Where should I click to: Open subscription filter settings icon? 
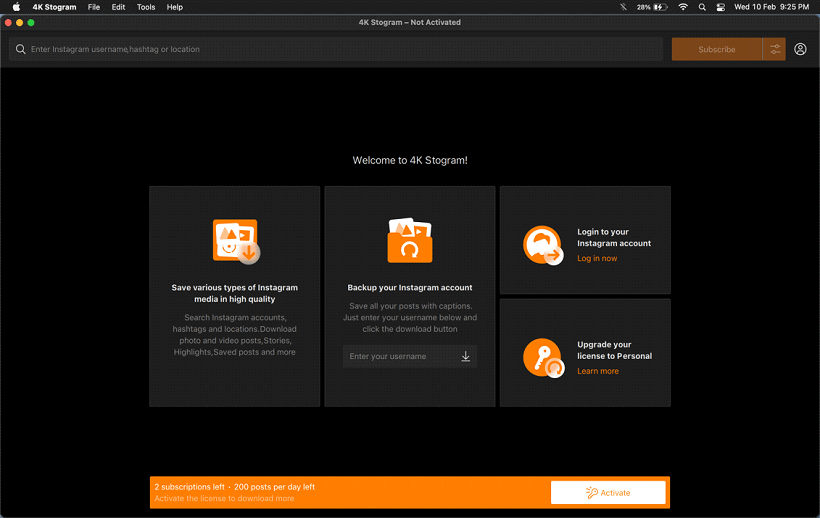[x=775, y=49]
